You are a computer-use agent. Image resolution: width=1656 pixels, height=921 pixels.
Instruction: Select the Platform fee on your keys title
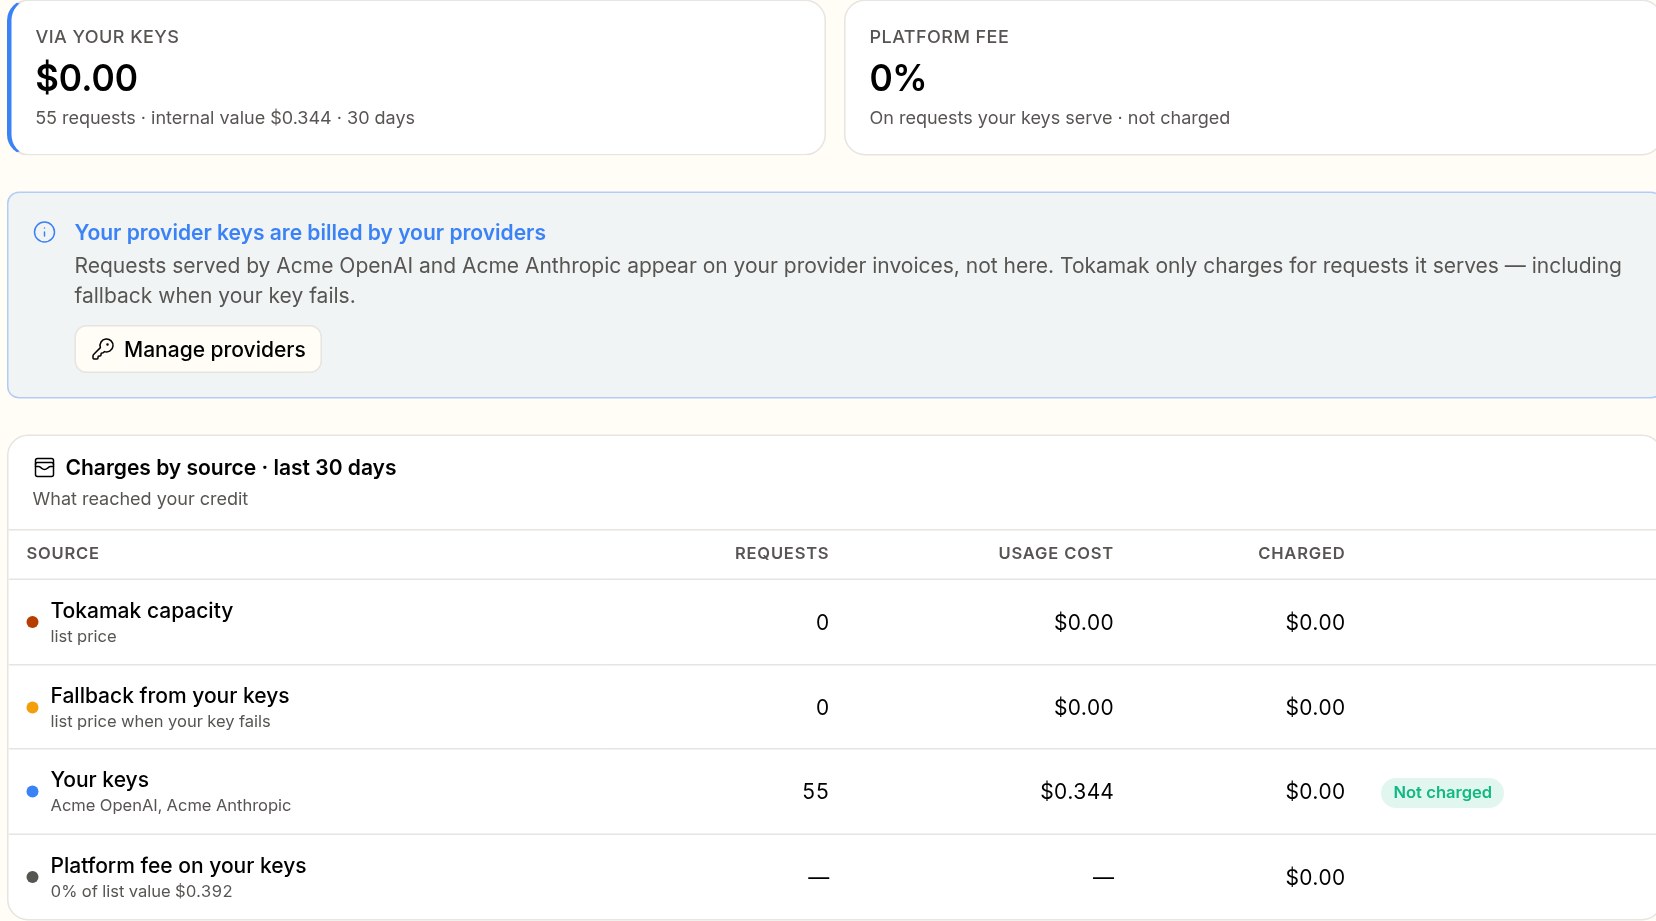pyautogui.click(x=179, y=865)
